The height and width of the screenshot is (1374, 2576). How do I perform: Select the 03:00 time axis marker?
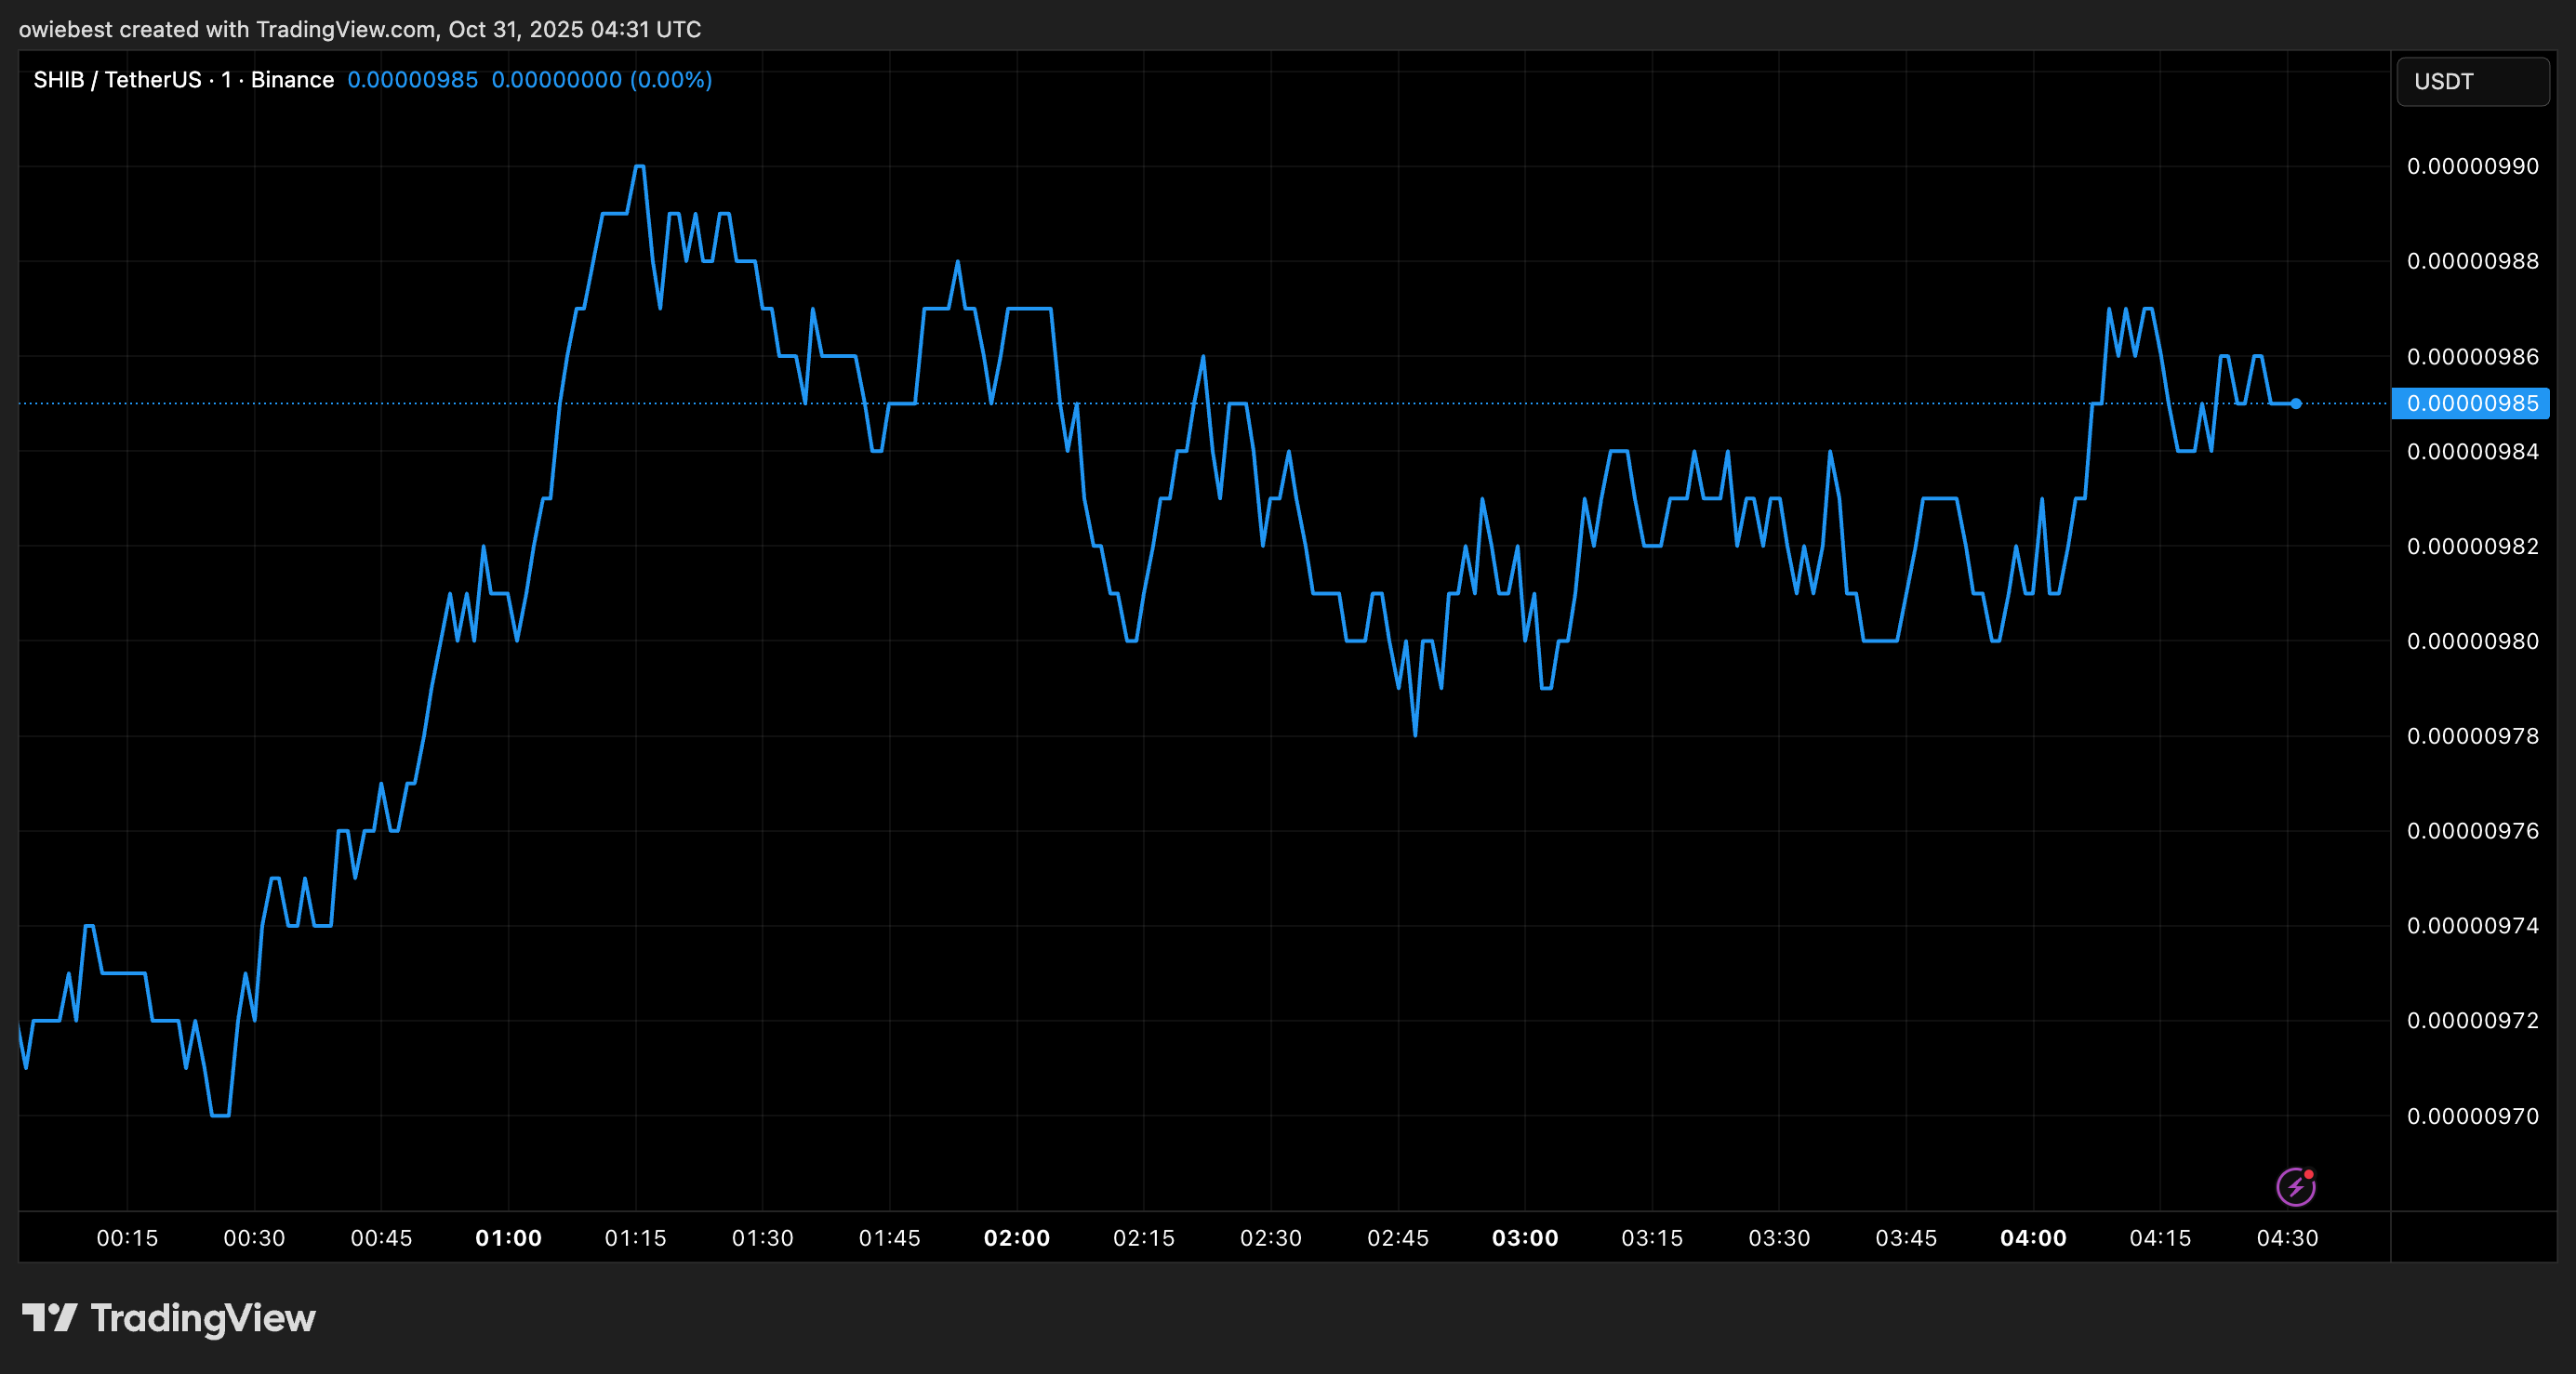(1524, 1238)
